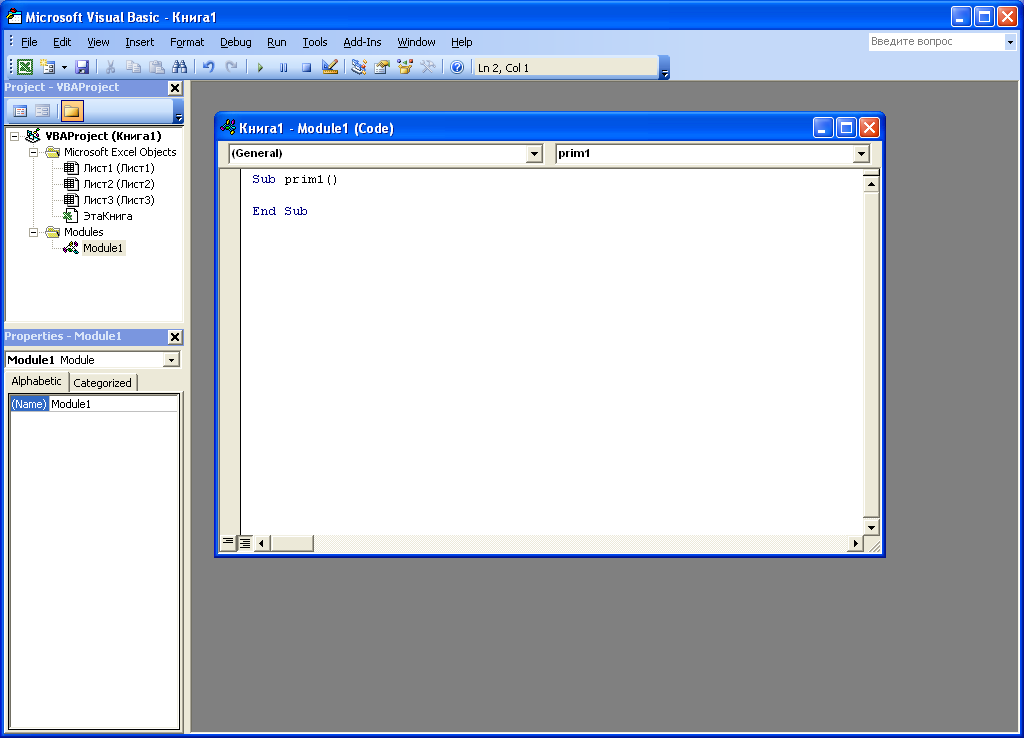Click the 'Введите вопрос' help search box
1024x738 pixels.
936,41
